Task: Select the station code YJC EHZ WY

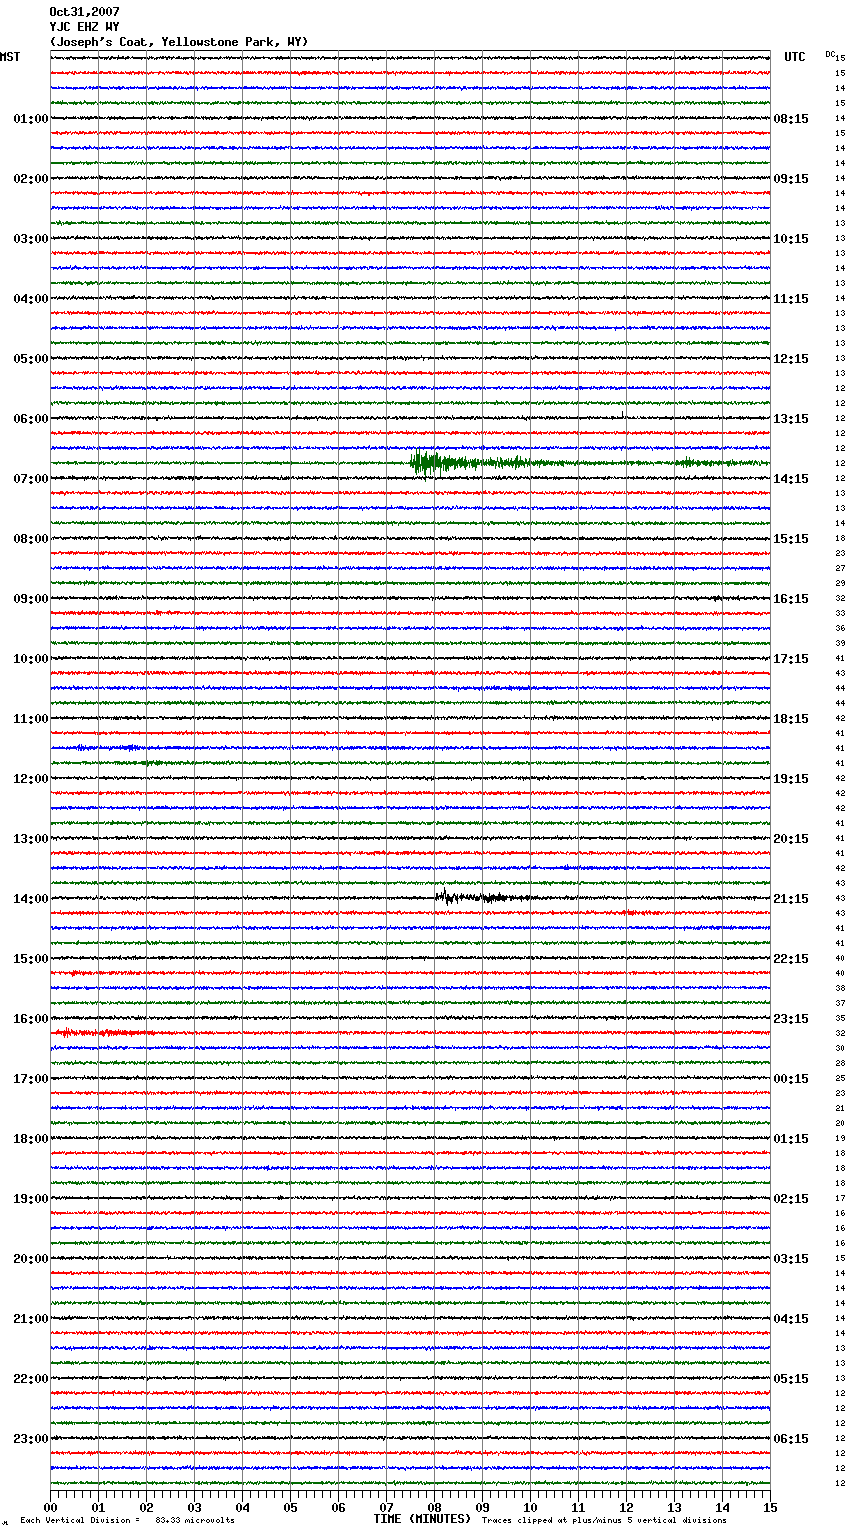Action: point(84,27)
